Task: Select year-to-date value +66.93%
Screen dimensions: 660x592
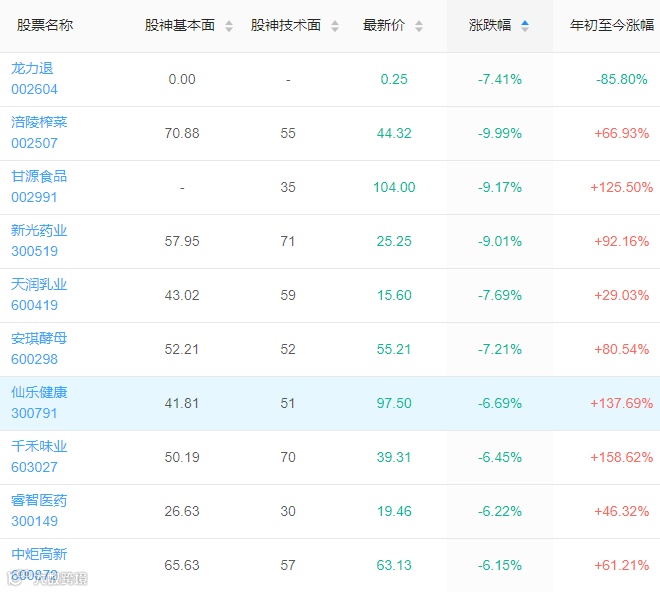Action: tap(622, 133)
